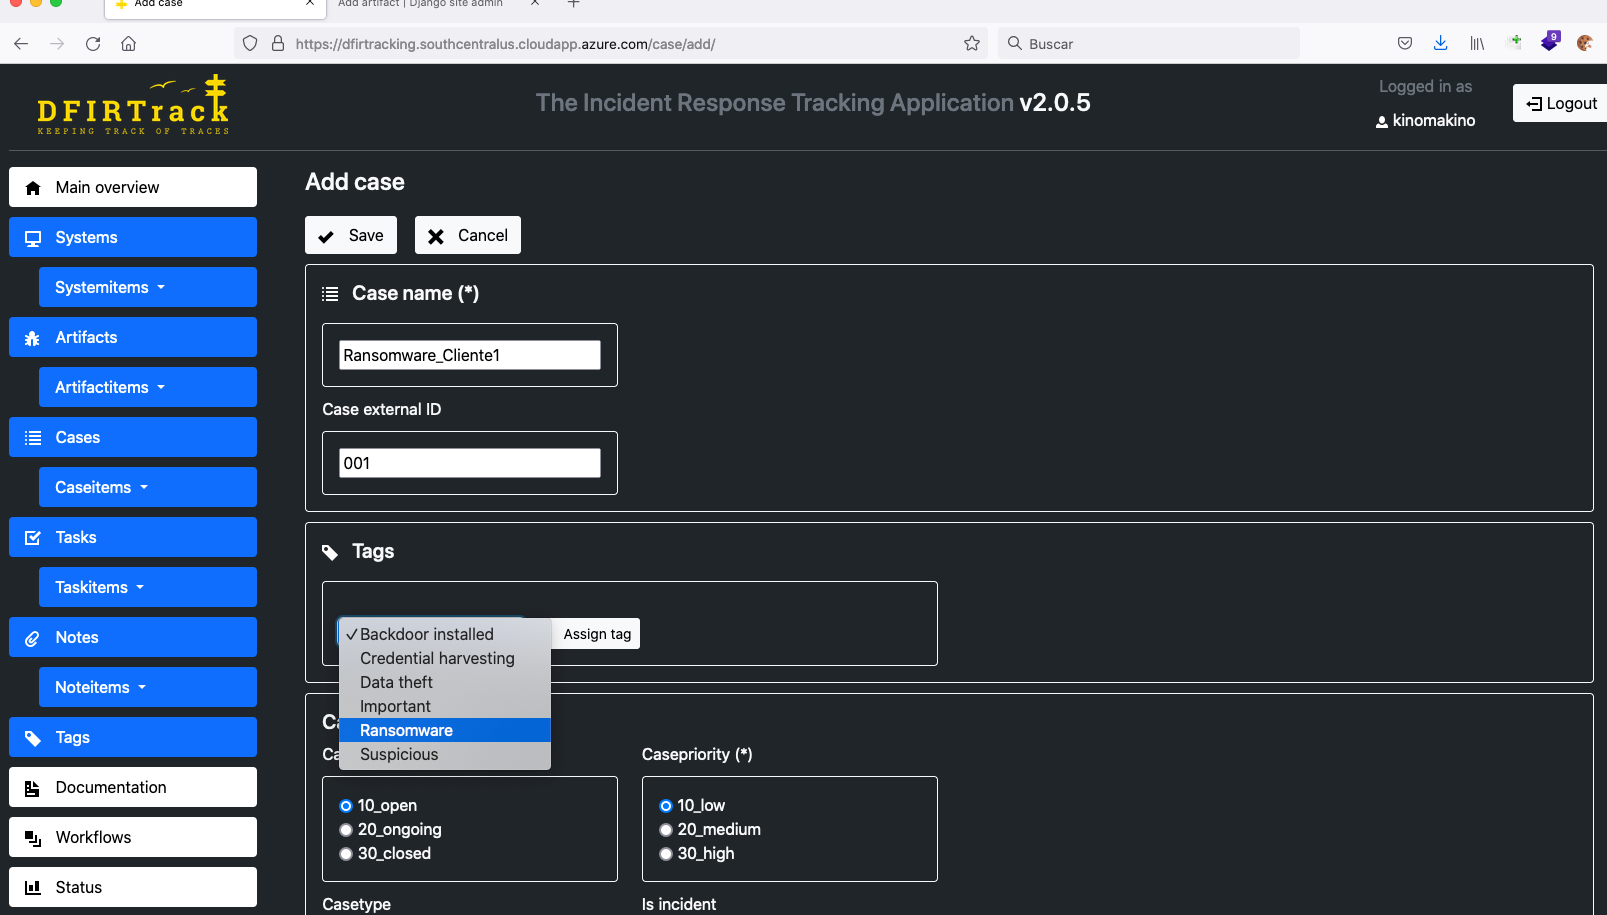Choose Ransomware from the tag list
This screenshot has width=1607, height=915.
point(406,731)
